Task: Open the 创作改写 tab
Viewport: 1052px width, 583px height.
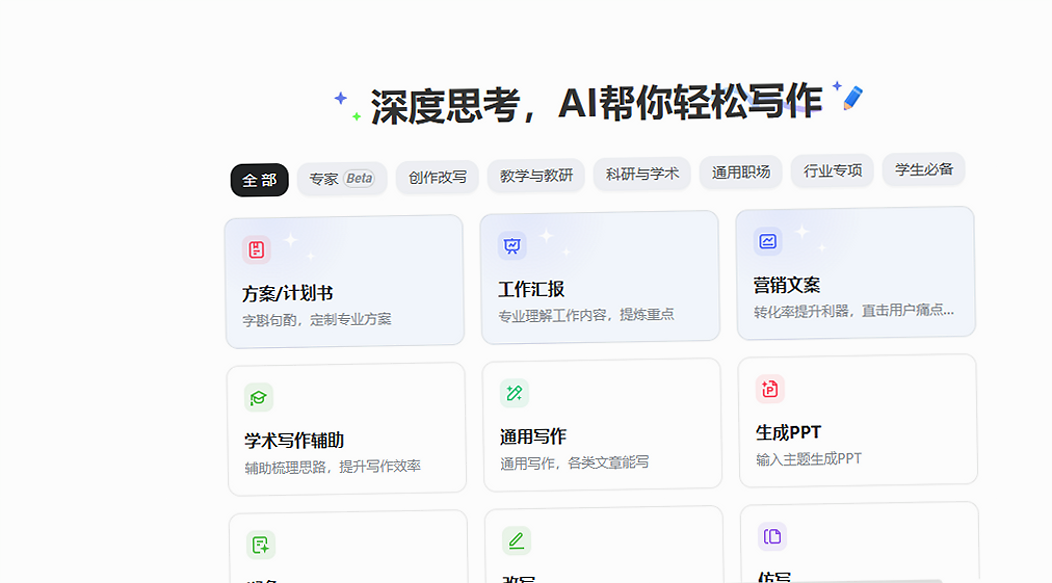Action: click(437, 177)
